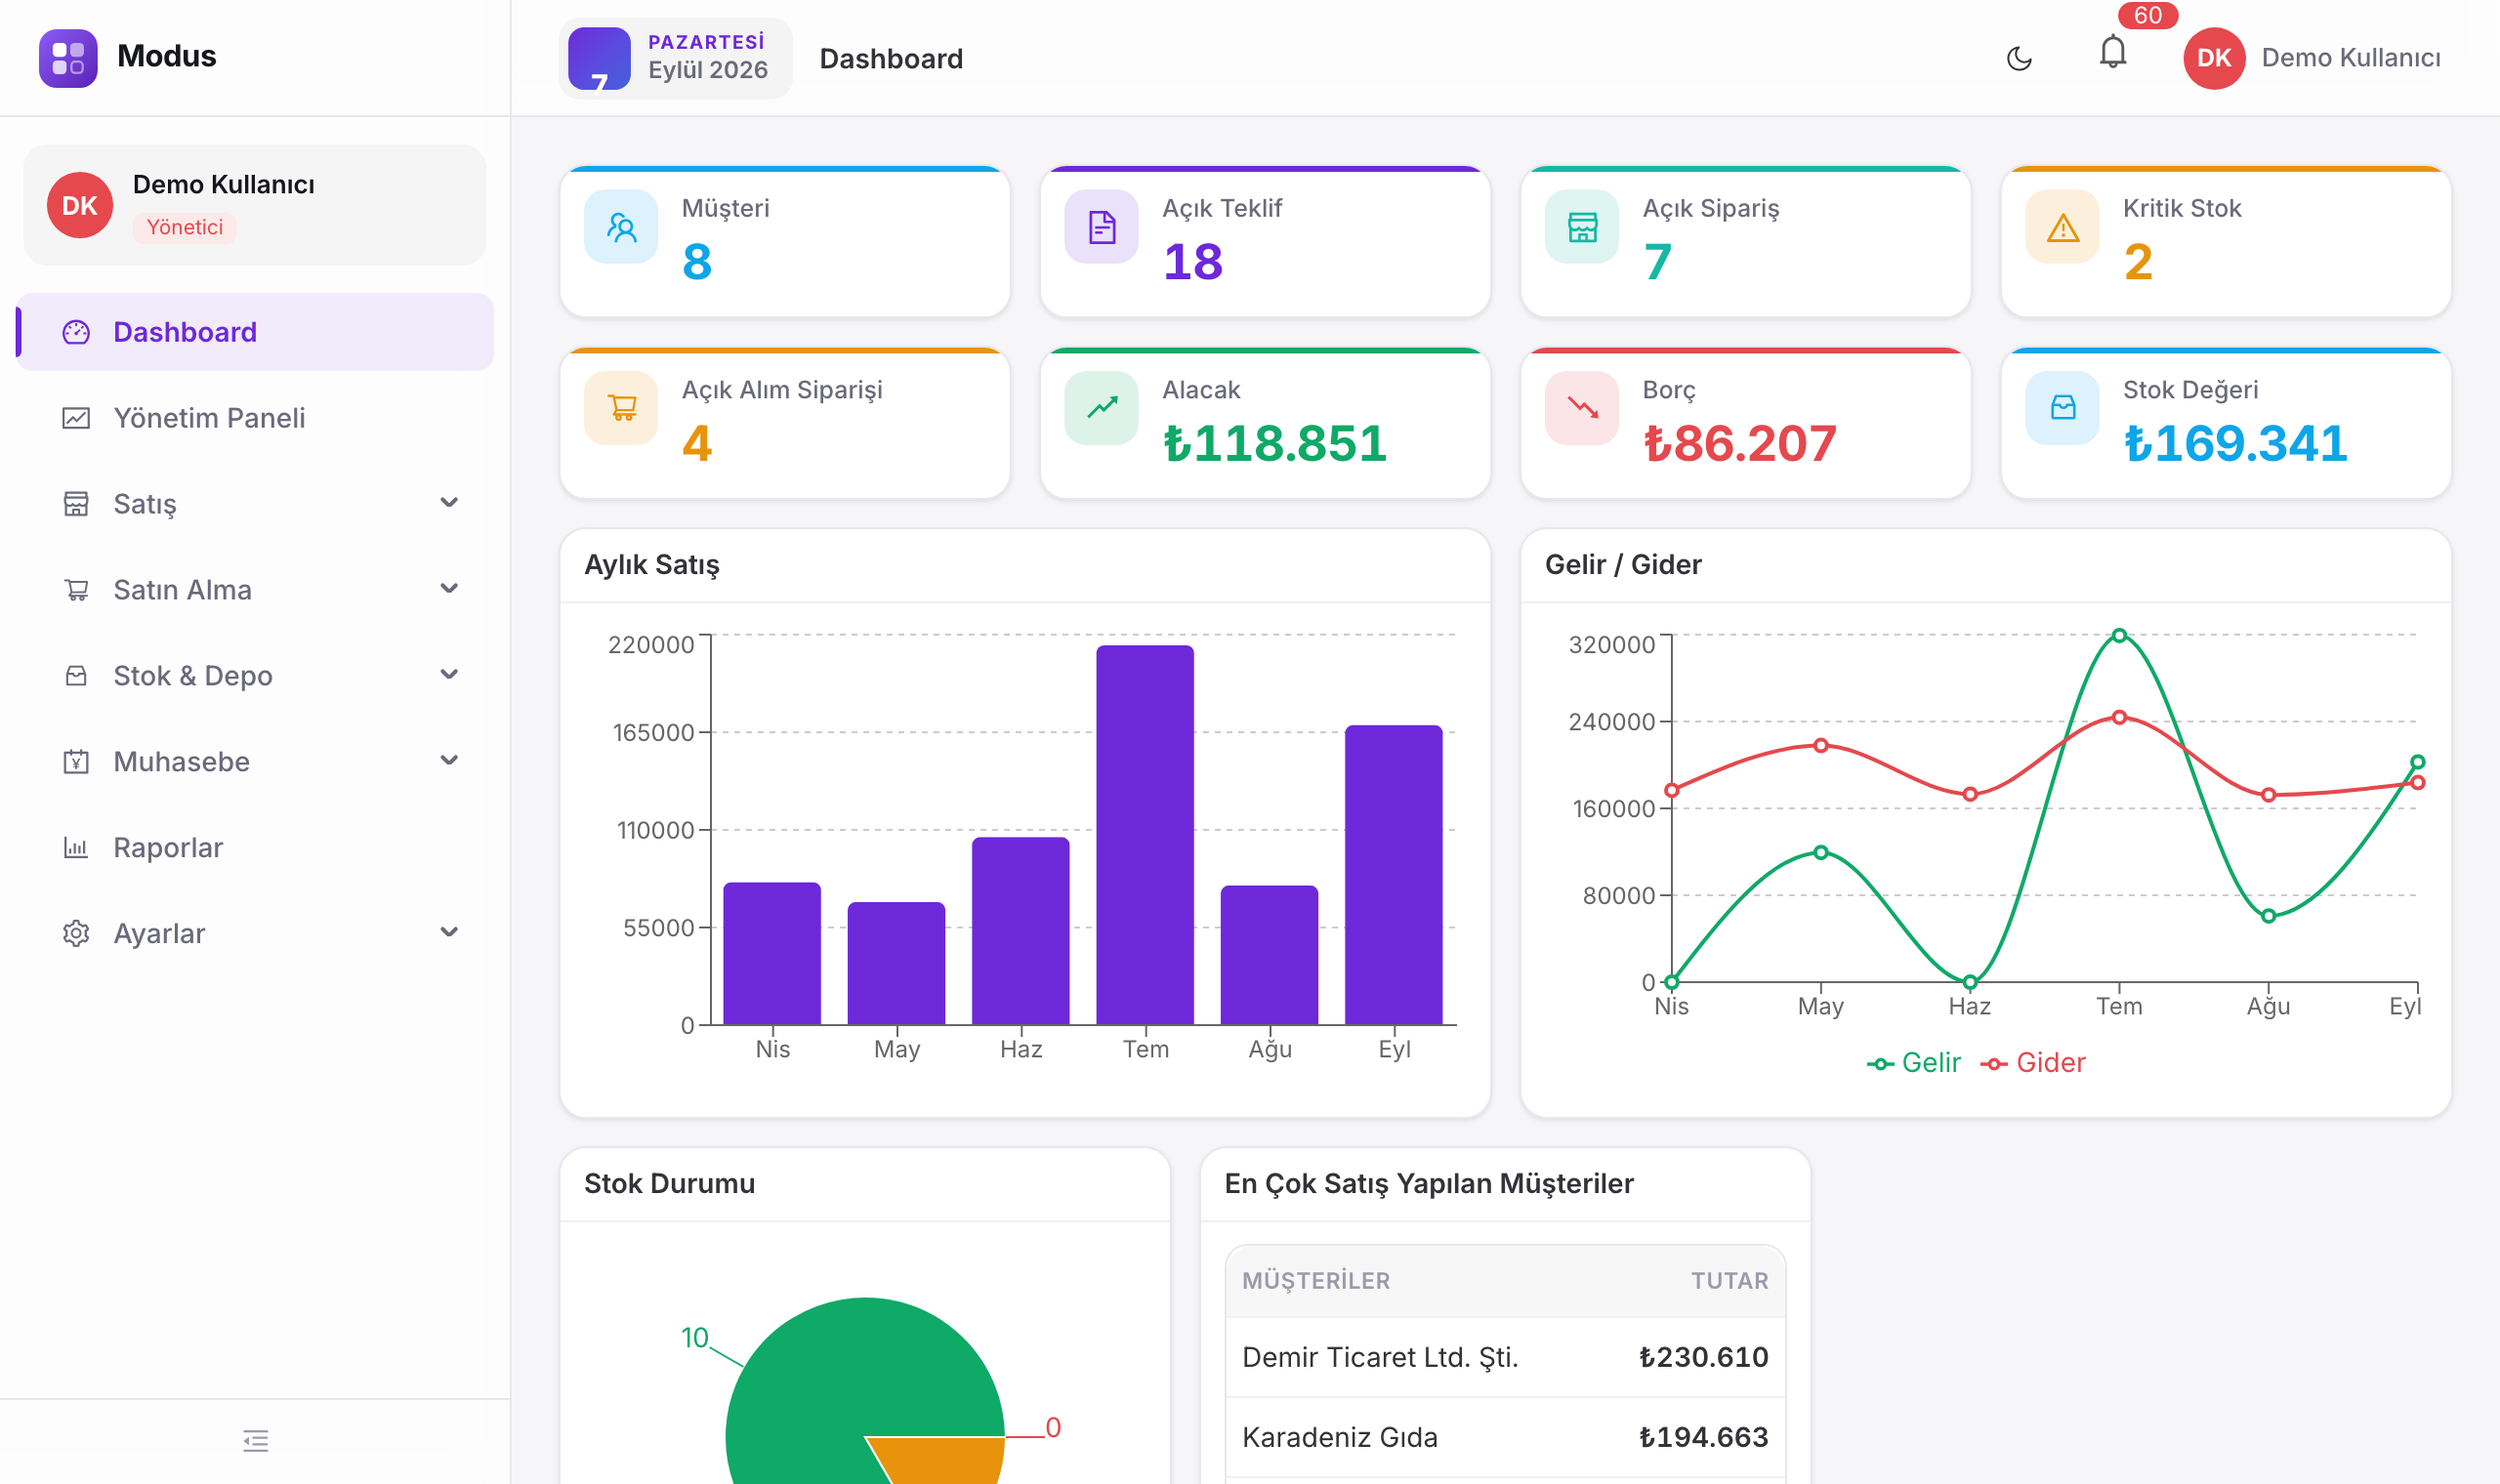Image resolution: width=2500 pixels, height=1484 pixels.
Task: Select Stok & Depo in sidebar
Action: (x=256, y=675)
